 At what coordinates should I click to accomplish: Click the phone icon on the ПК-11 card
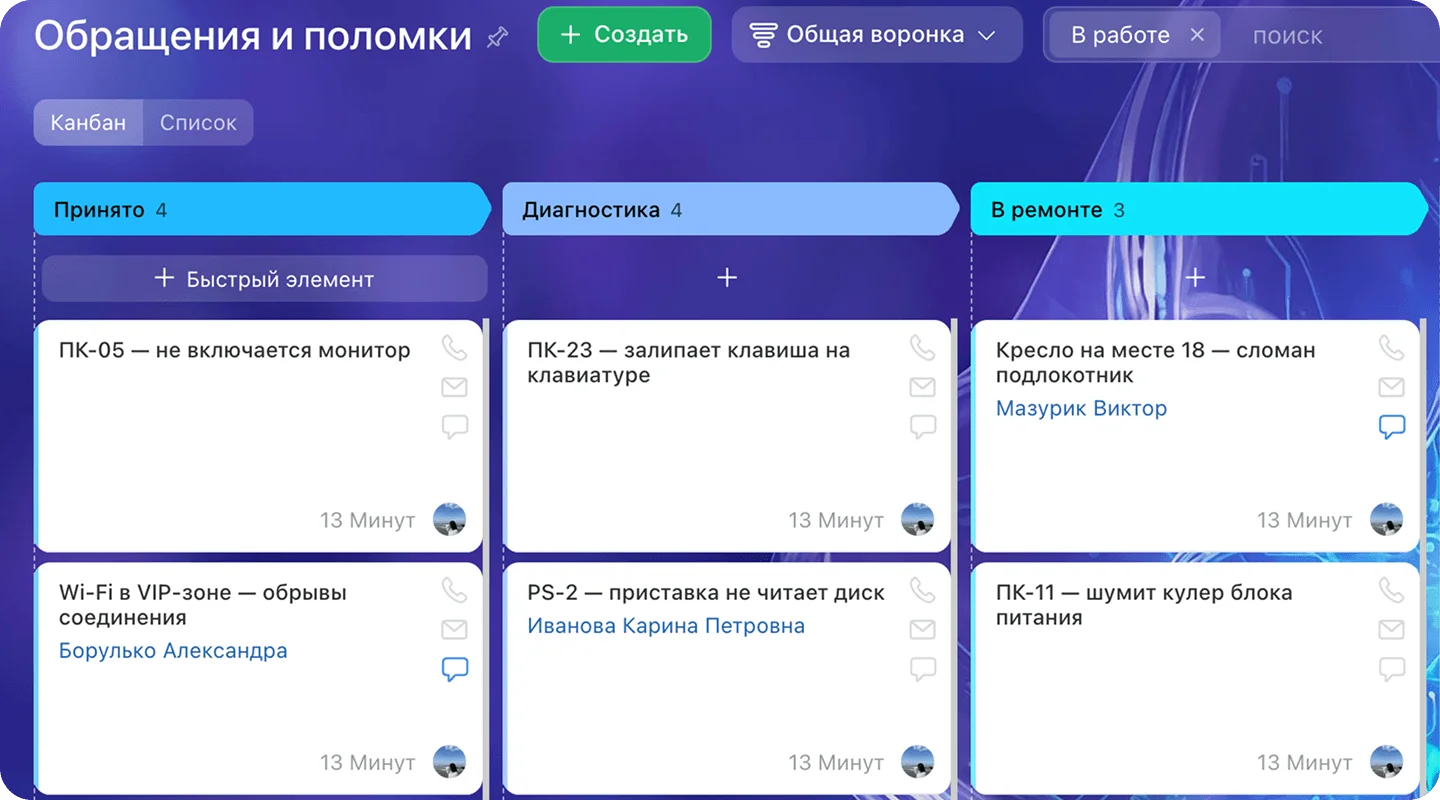tap(1391, 590)
